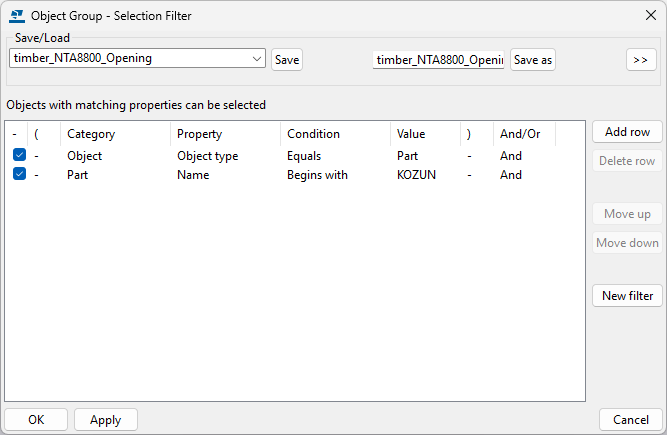The image size is (667, 435).
Task: Apply the selection filter
Action: tap(105, 420)
